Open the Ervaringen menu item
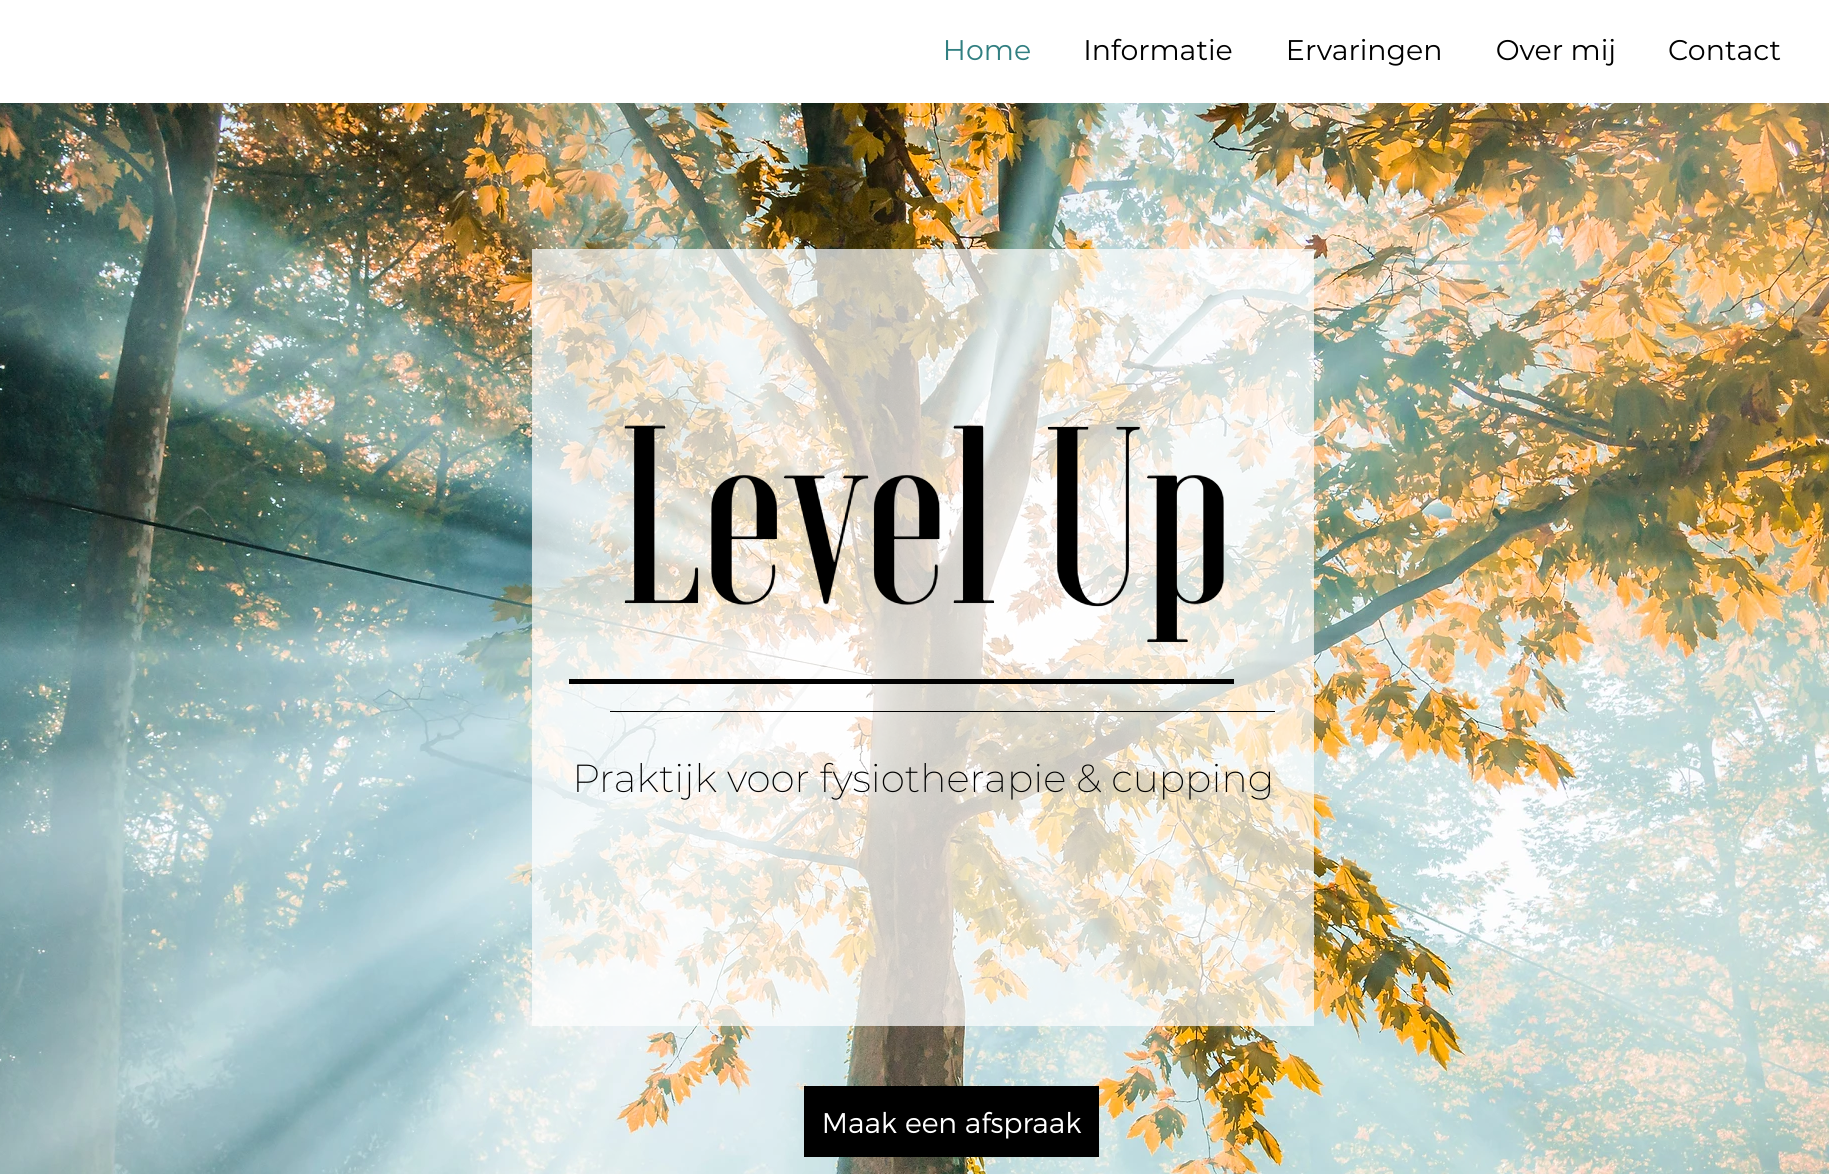 pyautogui.click(x=1363, y=50)
